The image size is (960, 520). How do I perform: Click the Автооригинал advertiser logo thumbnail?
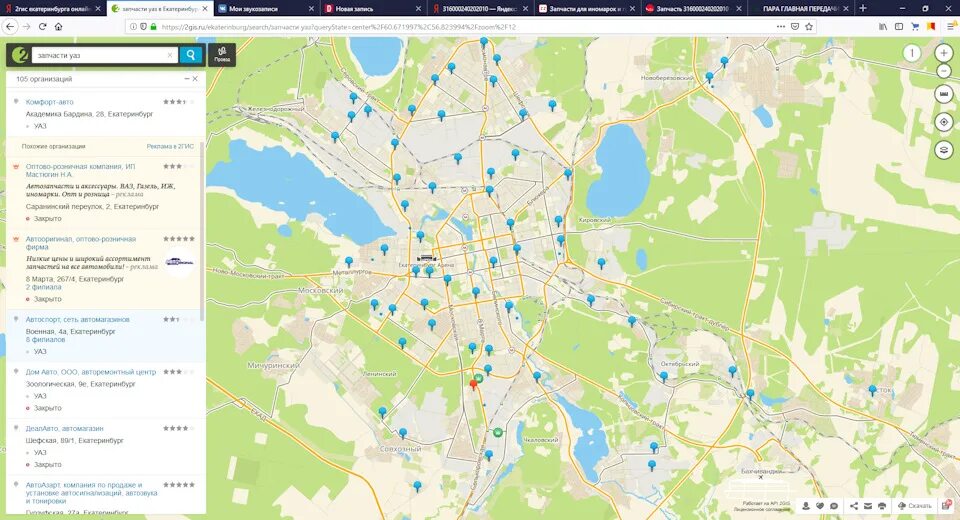[179, 262]
